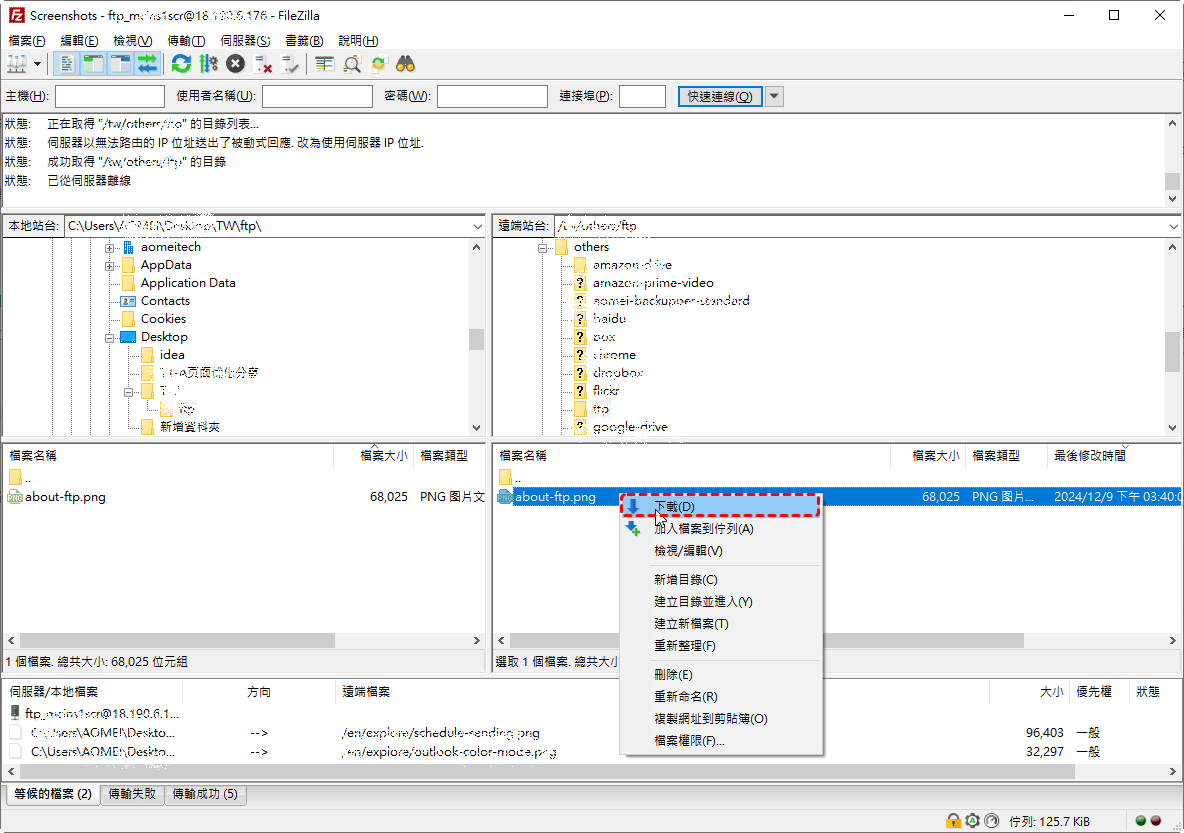Choose 下載(D) from the context menu
Image resolution: width=1184 pixels, height=833 pixels.
tap(720, 507)
